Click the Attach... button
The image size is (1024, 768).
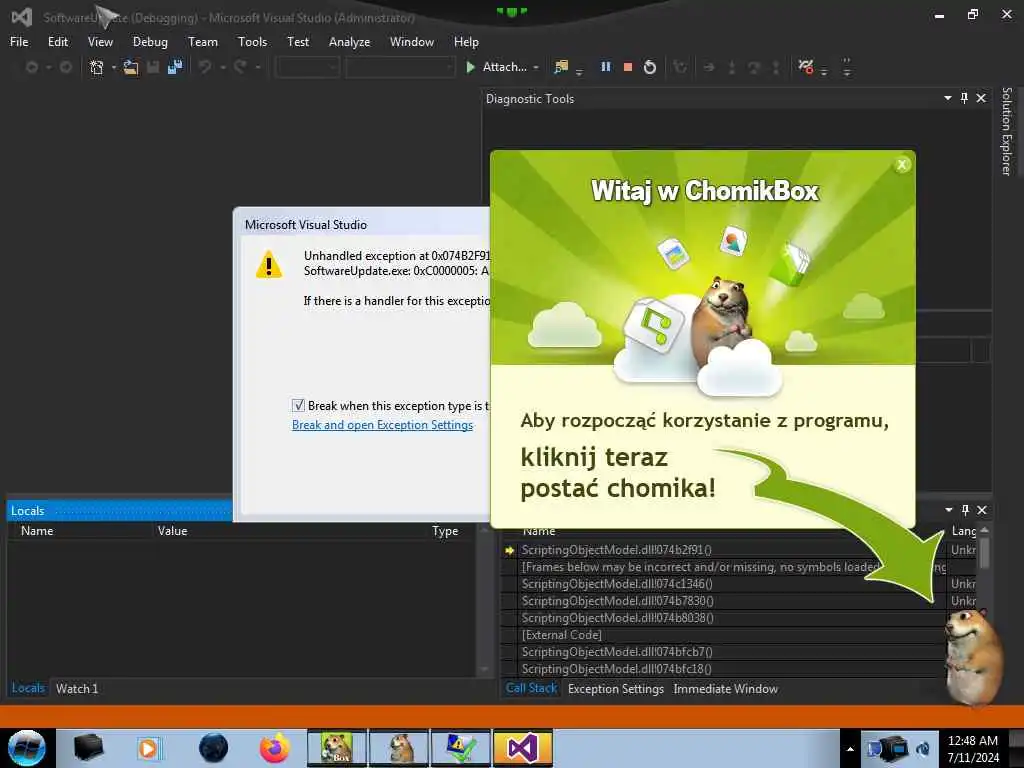click(504, 67)
